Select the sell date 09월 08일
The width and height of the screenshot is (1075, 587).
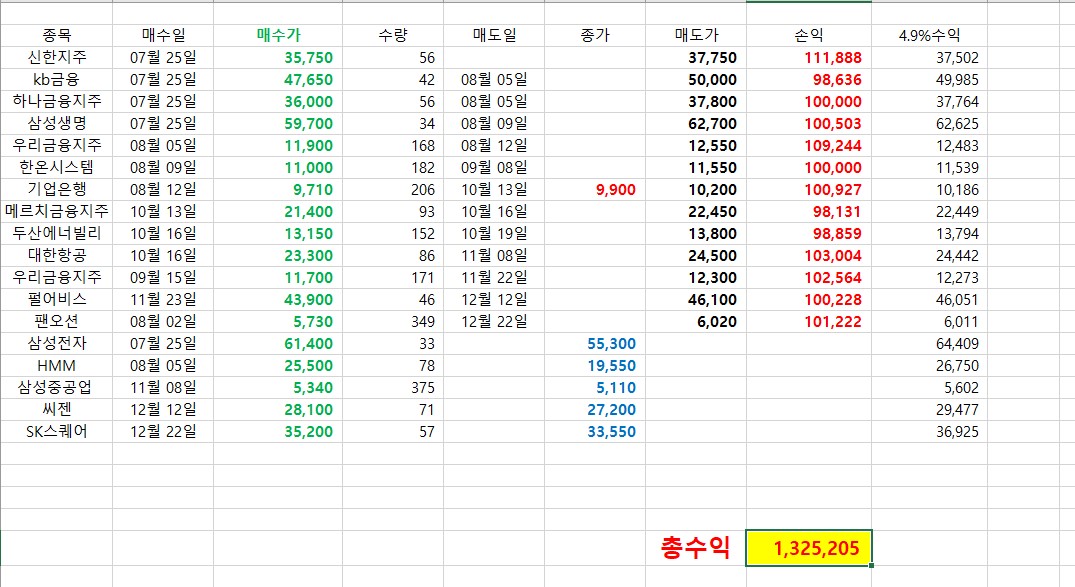[494, 167]
